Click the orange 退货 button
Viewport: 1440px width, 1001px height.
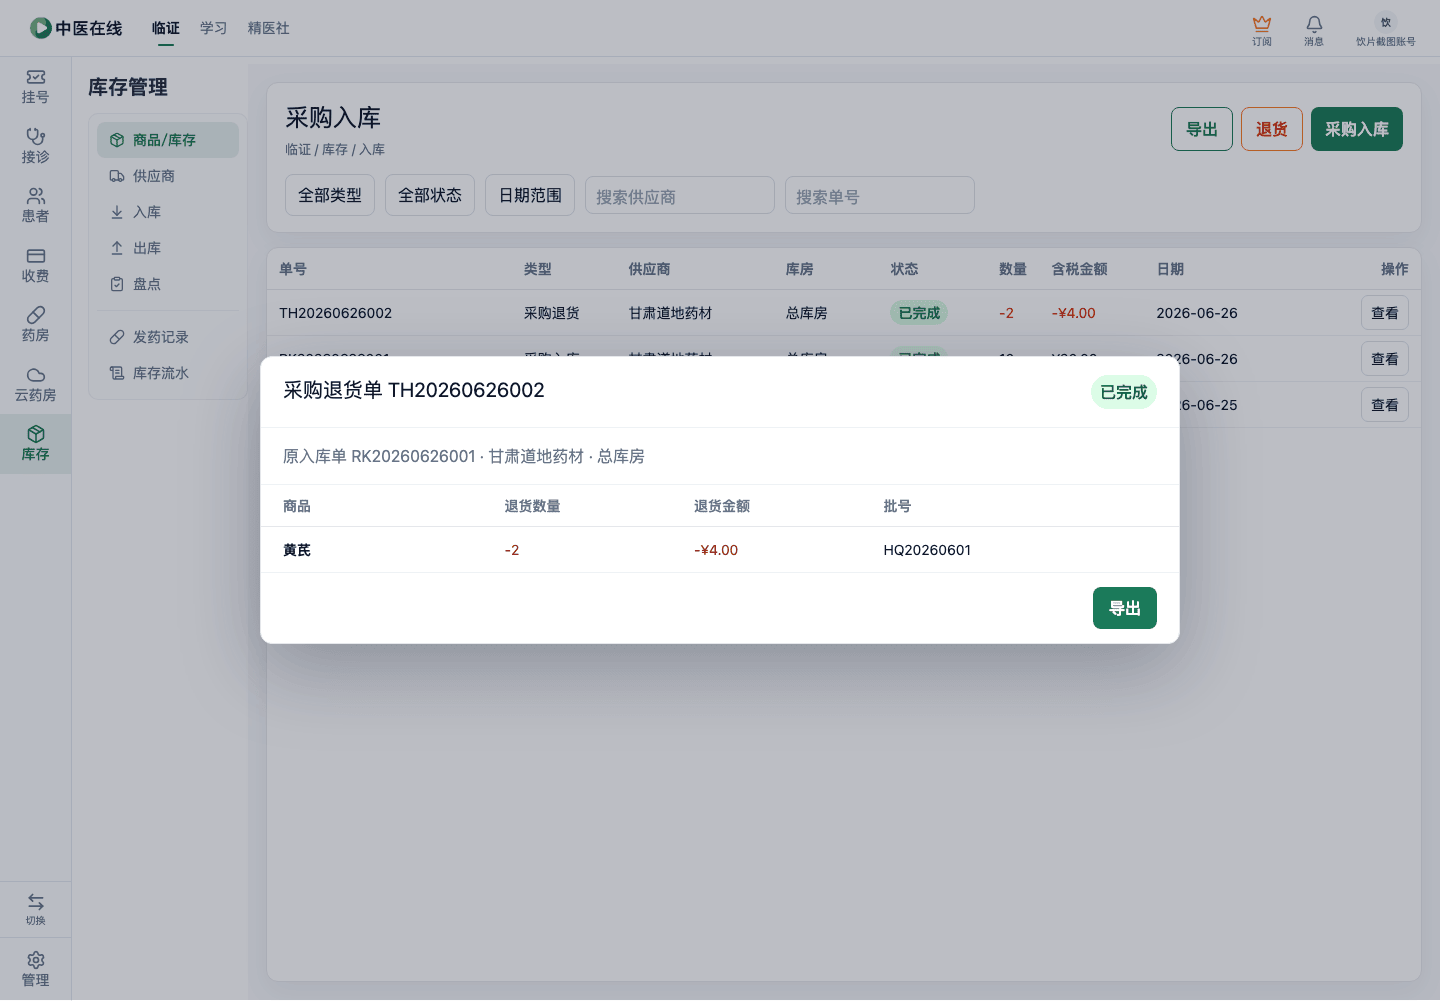(1272, 129)
